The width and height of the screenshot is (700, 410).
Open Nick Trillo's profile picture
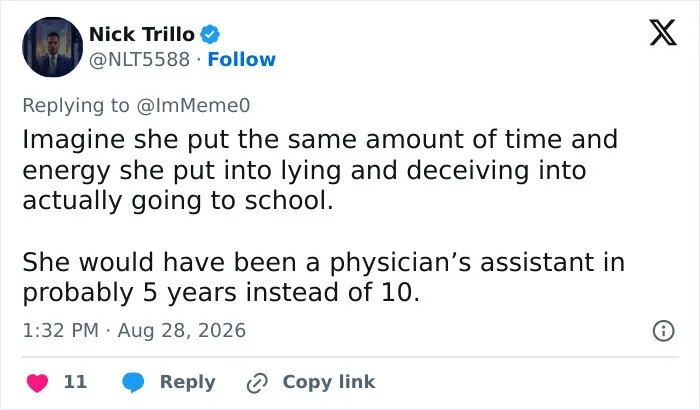(52, 47)
